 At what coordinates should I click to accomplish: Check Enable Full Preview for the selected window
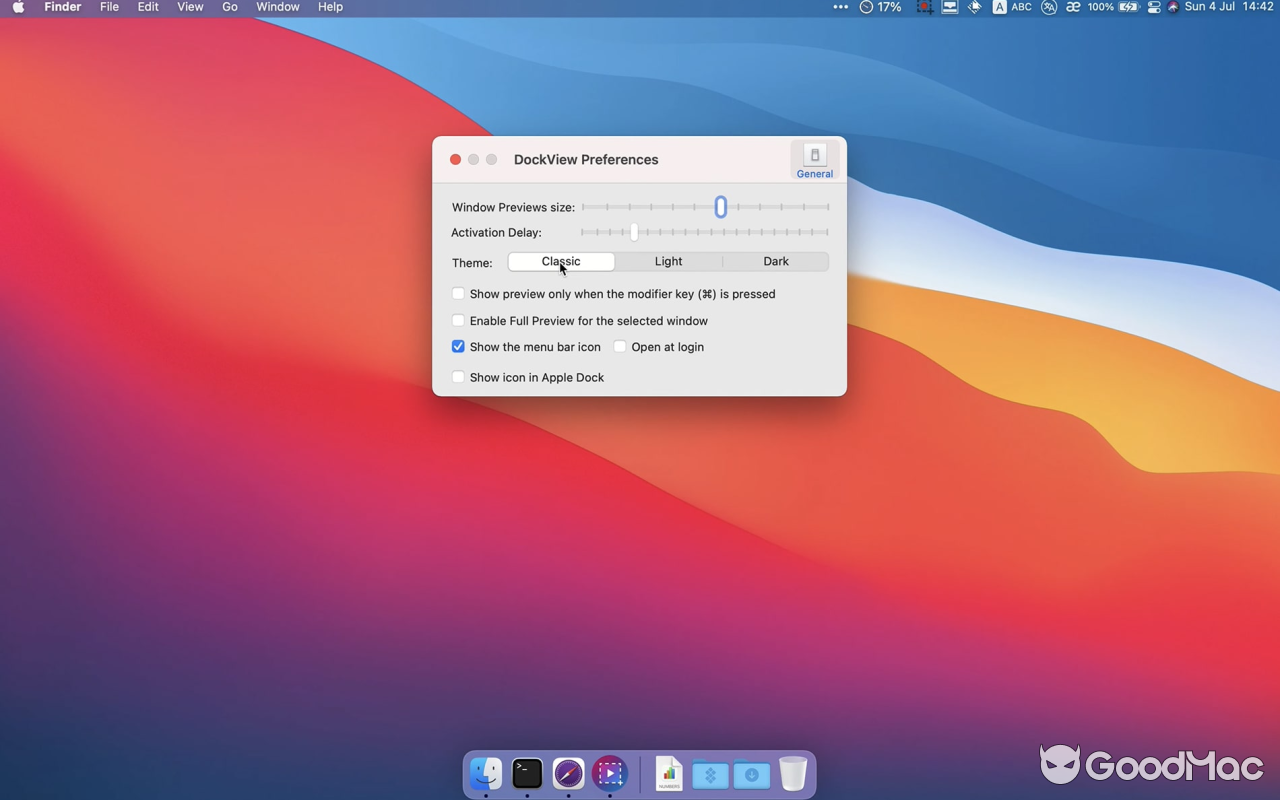click(x=458, y=320)
